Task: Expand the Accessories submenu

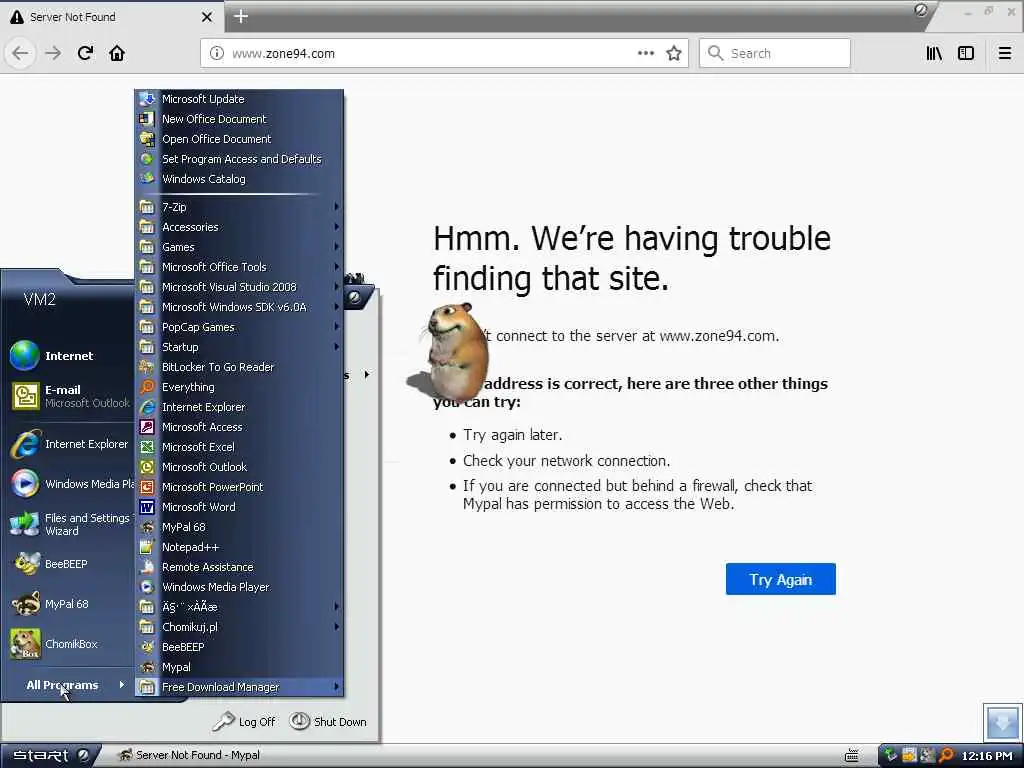Action: (x=239, y=227)
